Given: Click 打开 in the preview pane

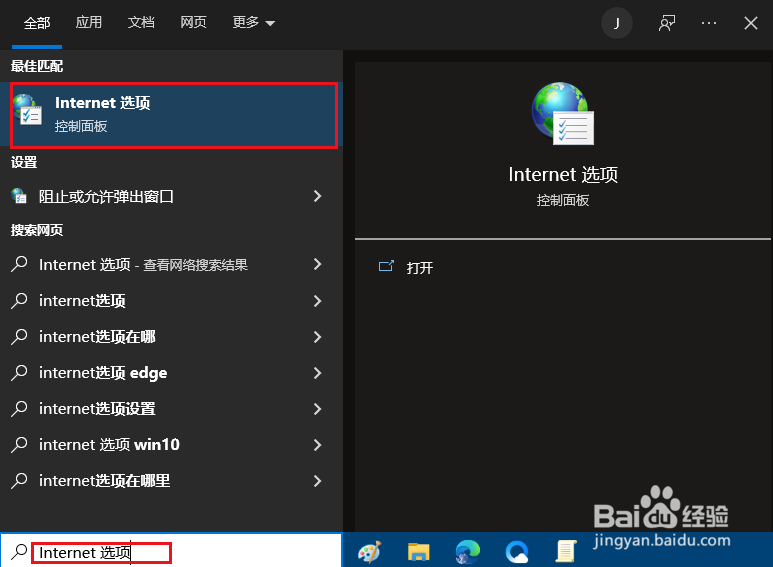Looking at the screenshot, I should [x=420, y=268].
